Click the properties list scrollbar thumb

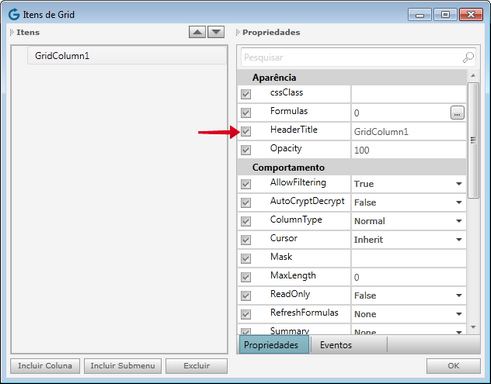point(473,140)
